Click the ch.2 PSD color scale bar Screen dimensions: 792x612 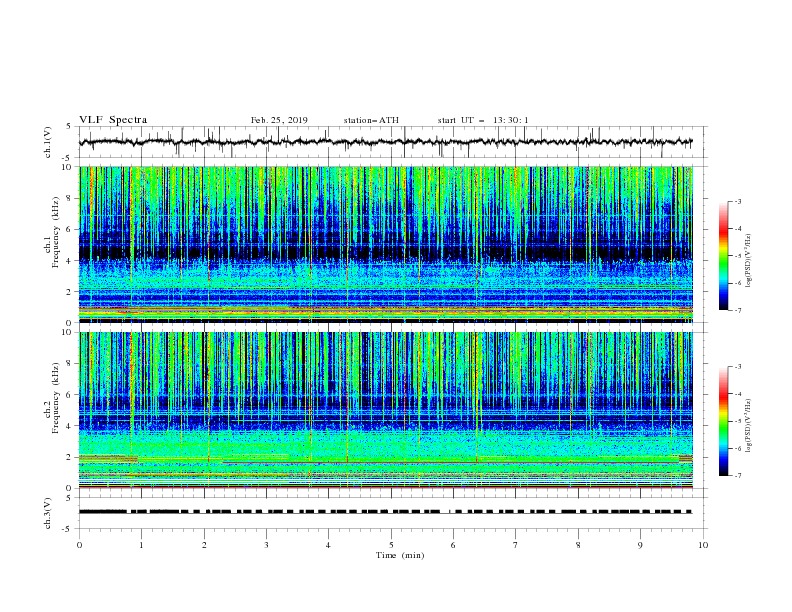point(724,421)
